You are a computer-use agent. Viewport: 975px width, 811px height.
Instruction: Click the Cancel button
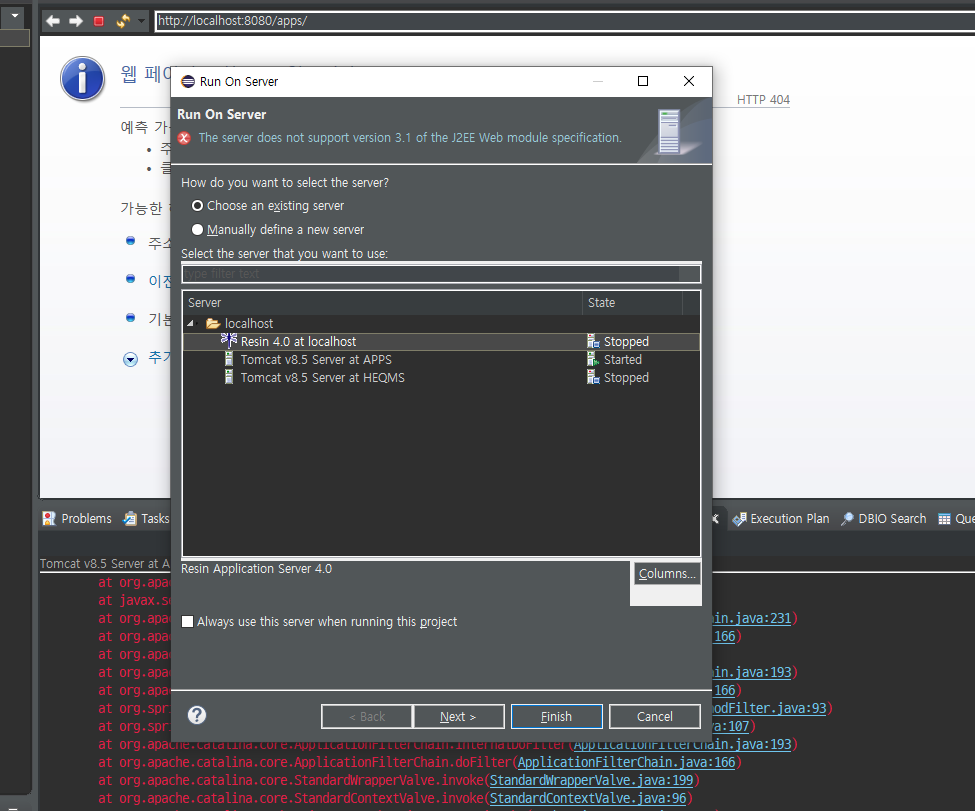(x=655, y=716)
